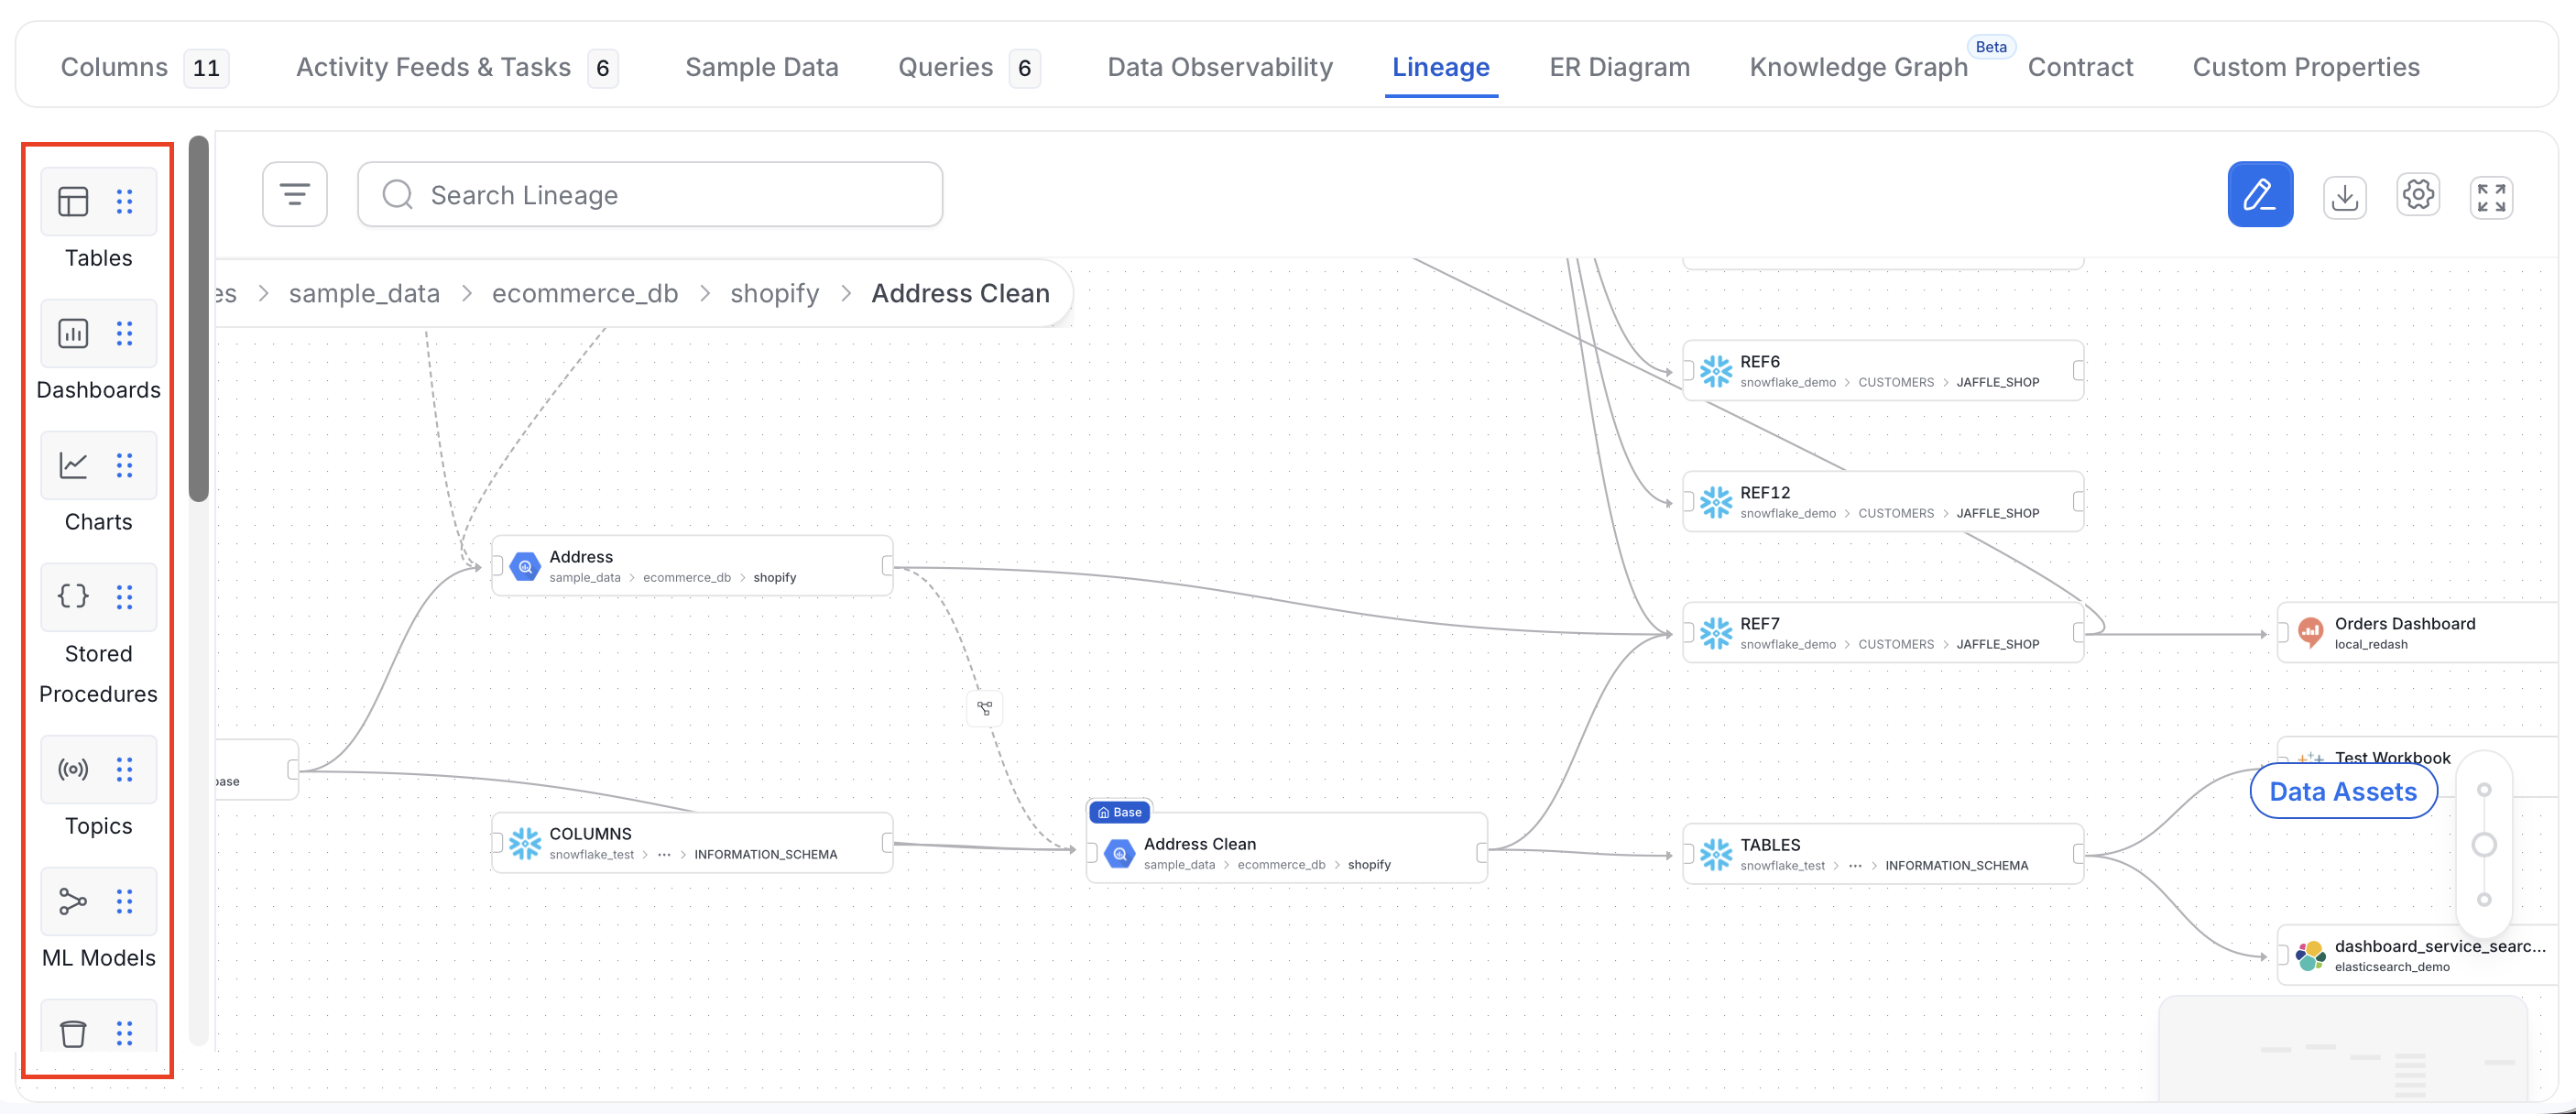
Task: Expand right handle of TABLES node
Action: pyautogui.click(x=2079, y=853)
